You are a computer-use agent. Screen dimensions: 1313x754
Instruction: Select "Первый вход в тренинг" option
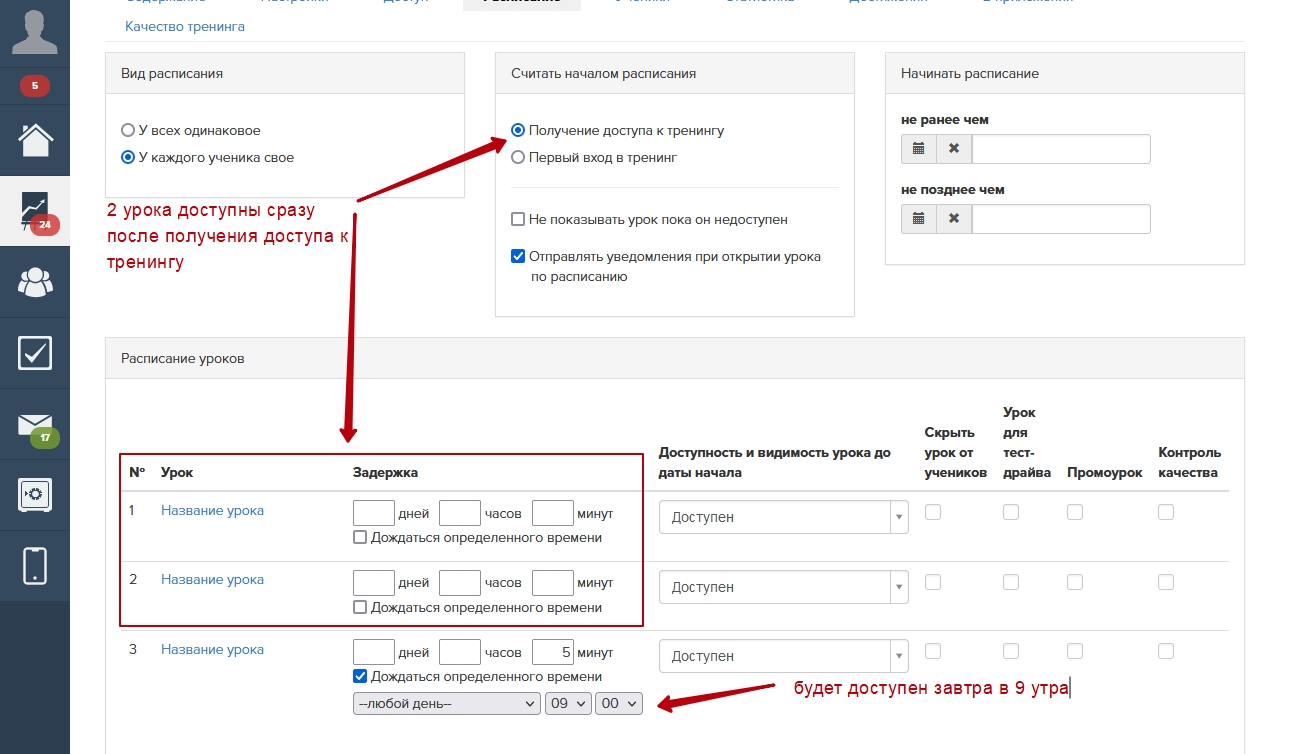(518, 157)
